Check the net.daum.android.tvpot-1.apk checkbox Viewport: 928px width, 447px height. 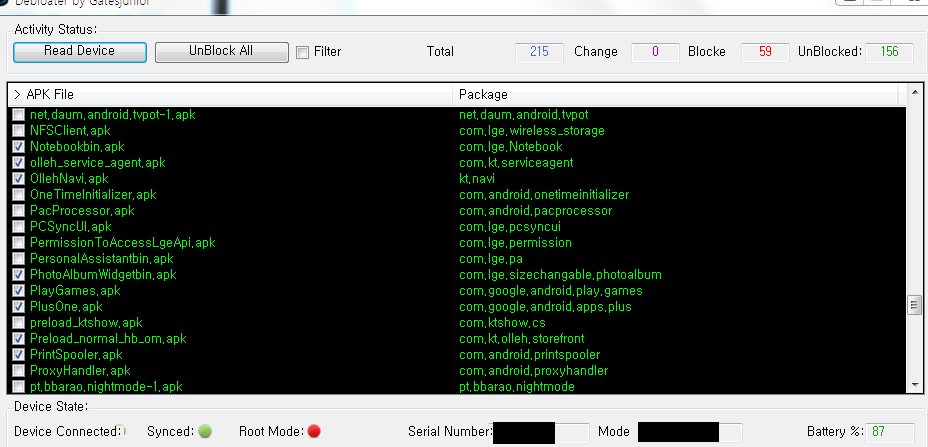(x=19, y=114)
